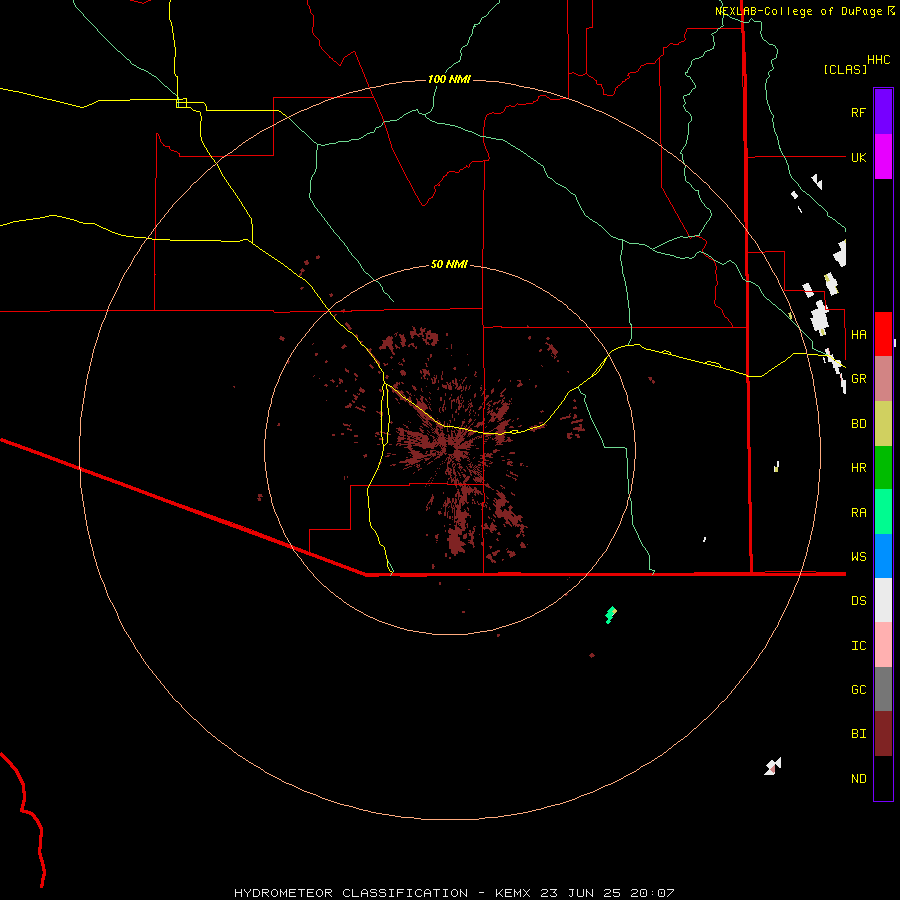Click the RF purple legend swatch

point(883,112)
